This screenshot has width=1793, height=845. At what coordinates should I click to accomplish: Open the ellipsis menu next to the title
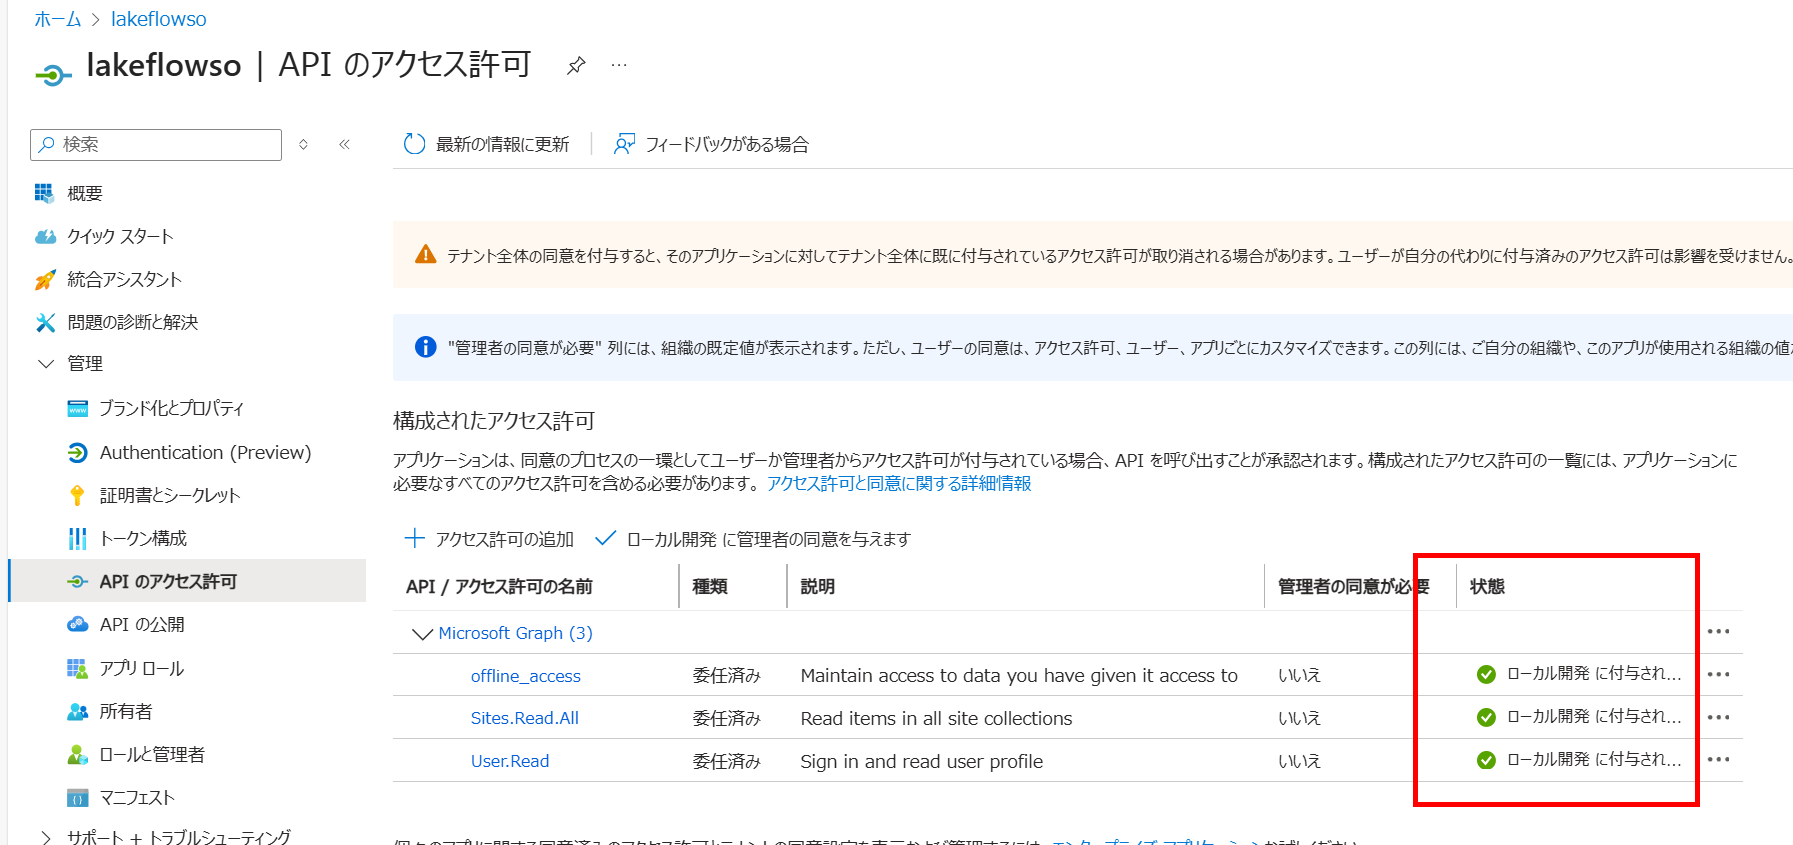pos(619,65)
